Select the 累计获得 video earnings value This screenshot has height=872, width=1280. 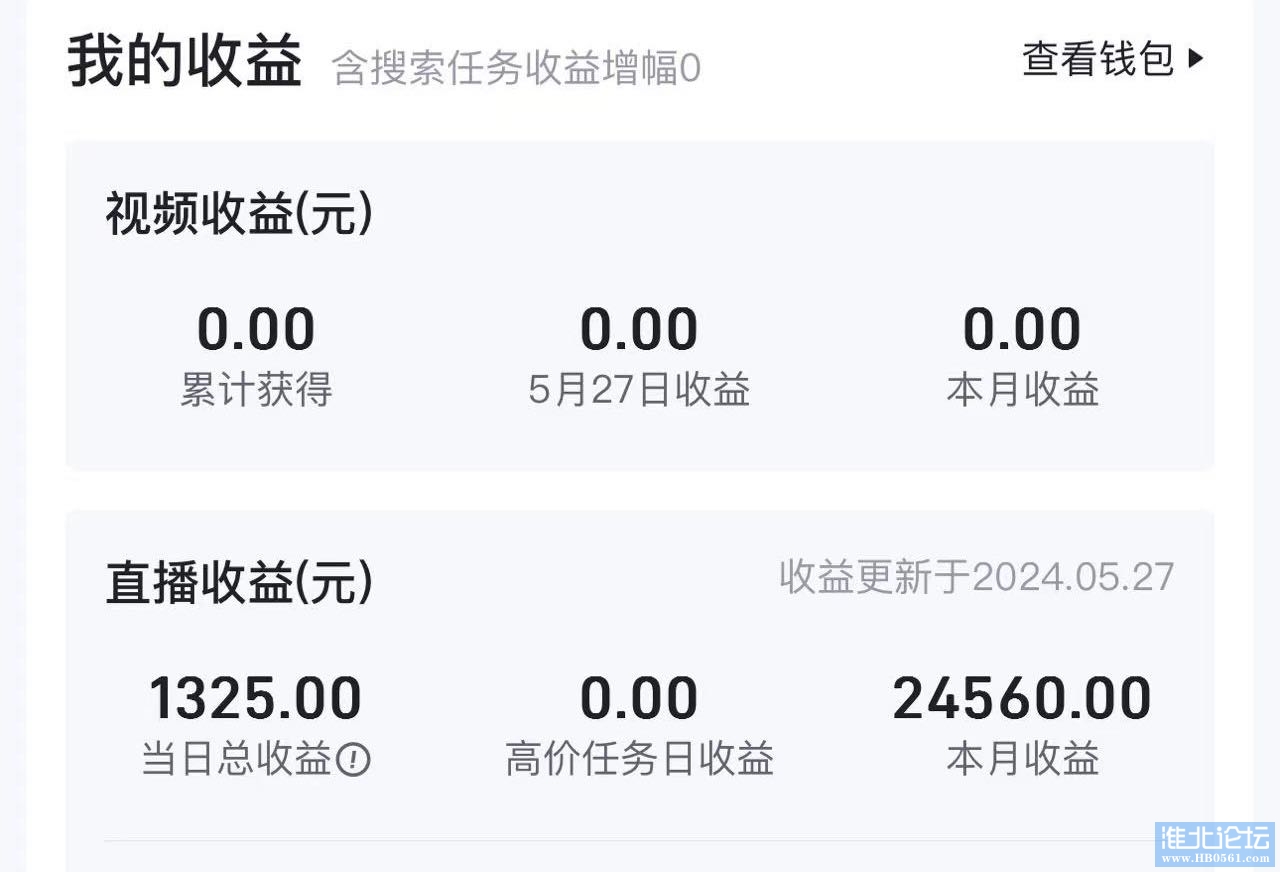click(256, 330)
